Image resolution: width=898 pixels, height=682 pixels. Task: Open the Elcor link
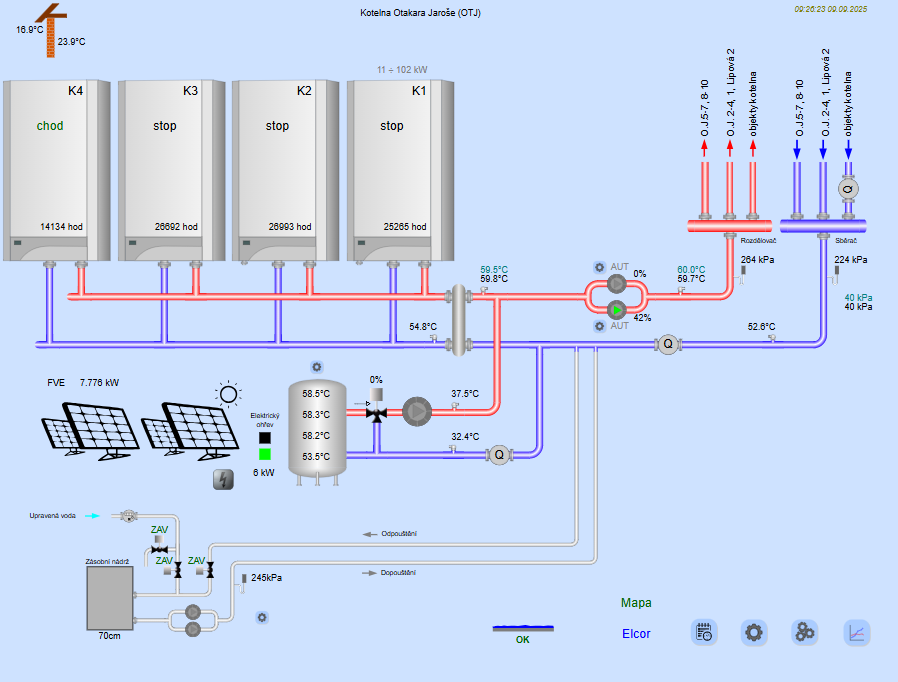coord(636,634)
